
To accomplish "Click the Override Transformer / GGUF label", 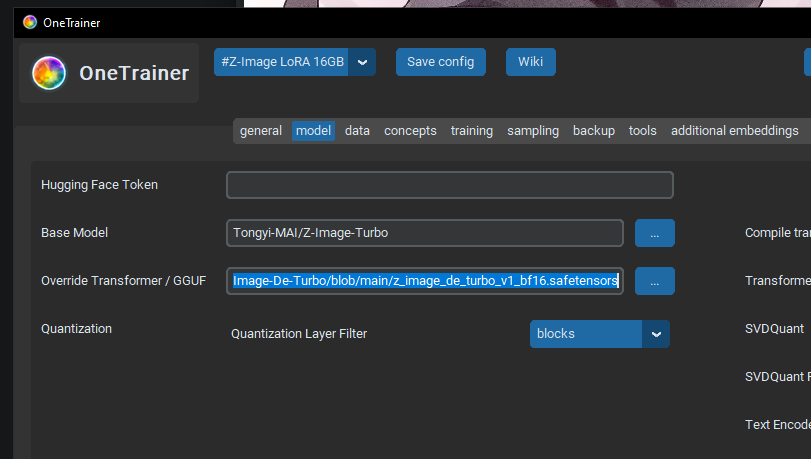I will coord(124,281).
